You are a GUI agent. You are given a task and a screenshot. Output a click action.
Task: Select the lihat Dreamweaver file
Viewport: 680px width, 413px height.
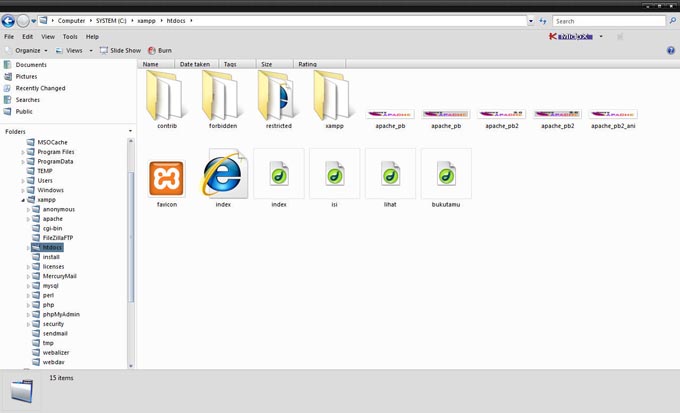tap(390, 178)
